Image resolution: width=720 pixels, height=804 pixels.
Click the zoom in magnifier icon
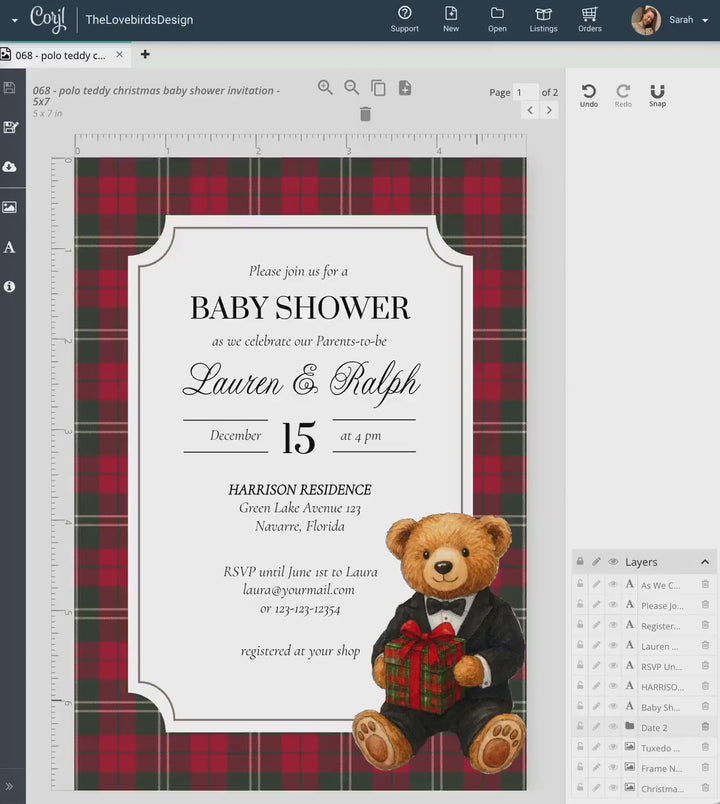coord(325,88)
